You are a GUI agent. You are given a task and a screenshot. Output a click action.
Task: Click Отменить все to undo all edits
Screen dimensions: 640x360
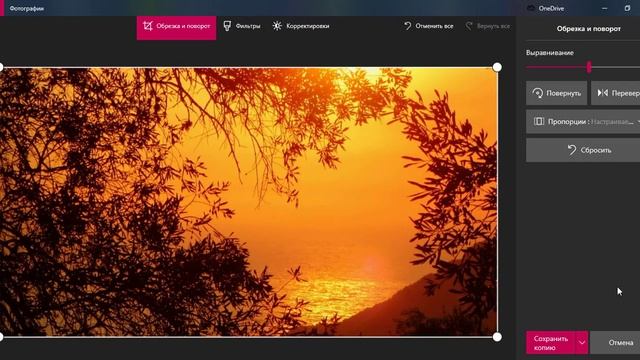click(x=429, y=26)
